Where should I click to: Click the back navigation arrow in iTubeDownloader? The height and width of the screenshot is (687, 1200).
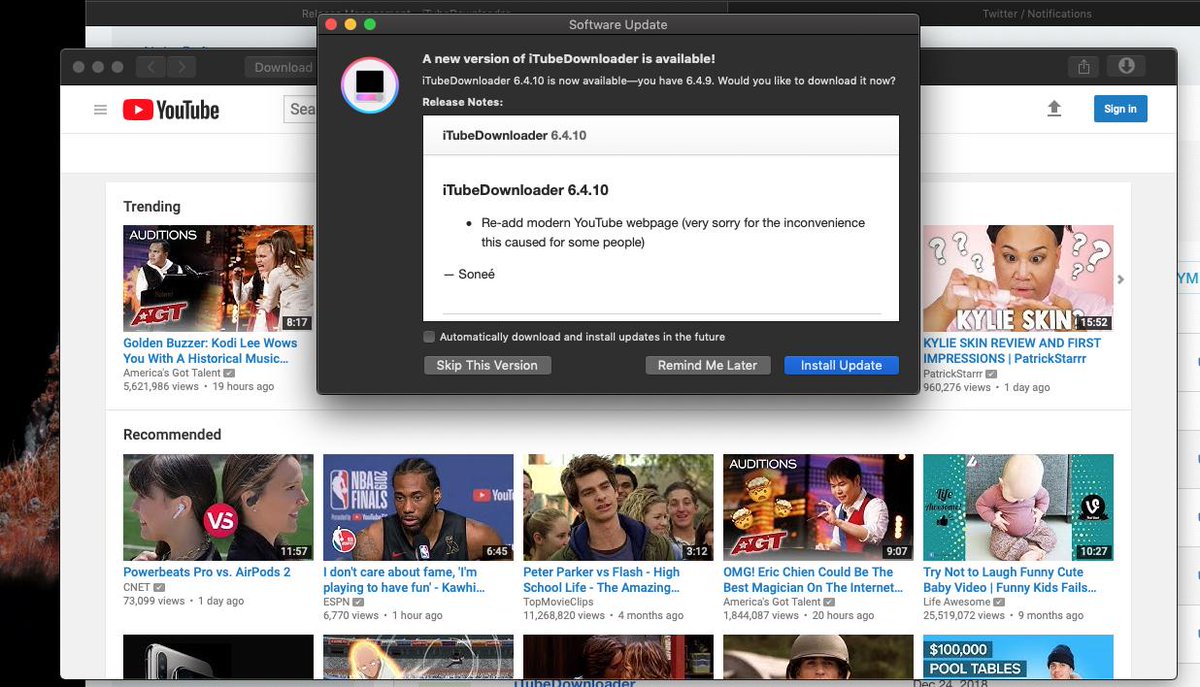[150, 66]
